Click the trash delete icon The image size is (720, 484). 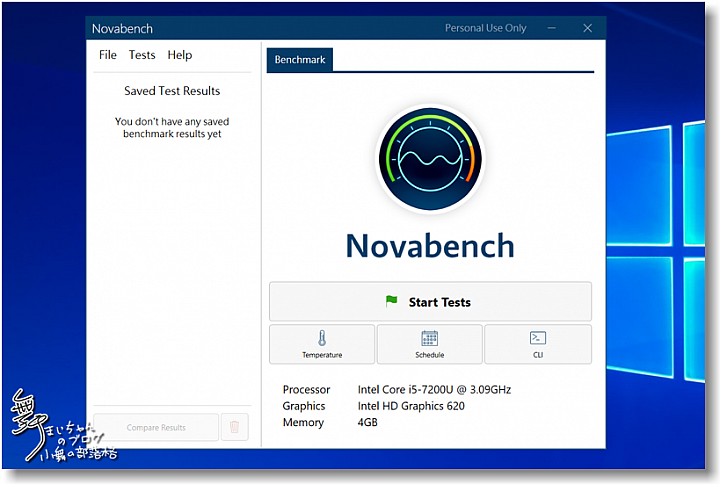point(235,427)
